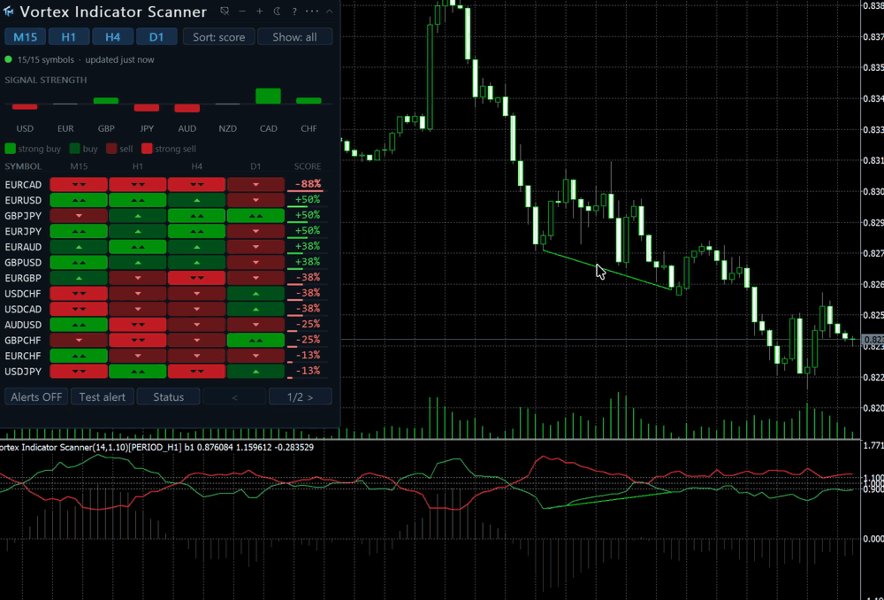Screen dimensions: 884x600
Task: Click the strong buy legend color swatch
Action: tap(10, 149)
